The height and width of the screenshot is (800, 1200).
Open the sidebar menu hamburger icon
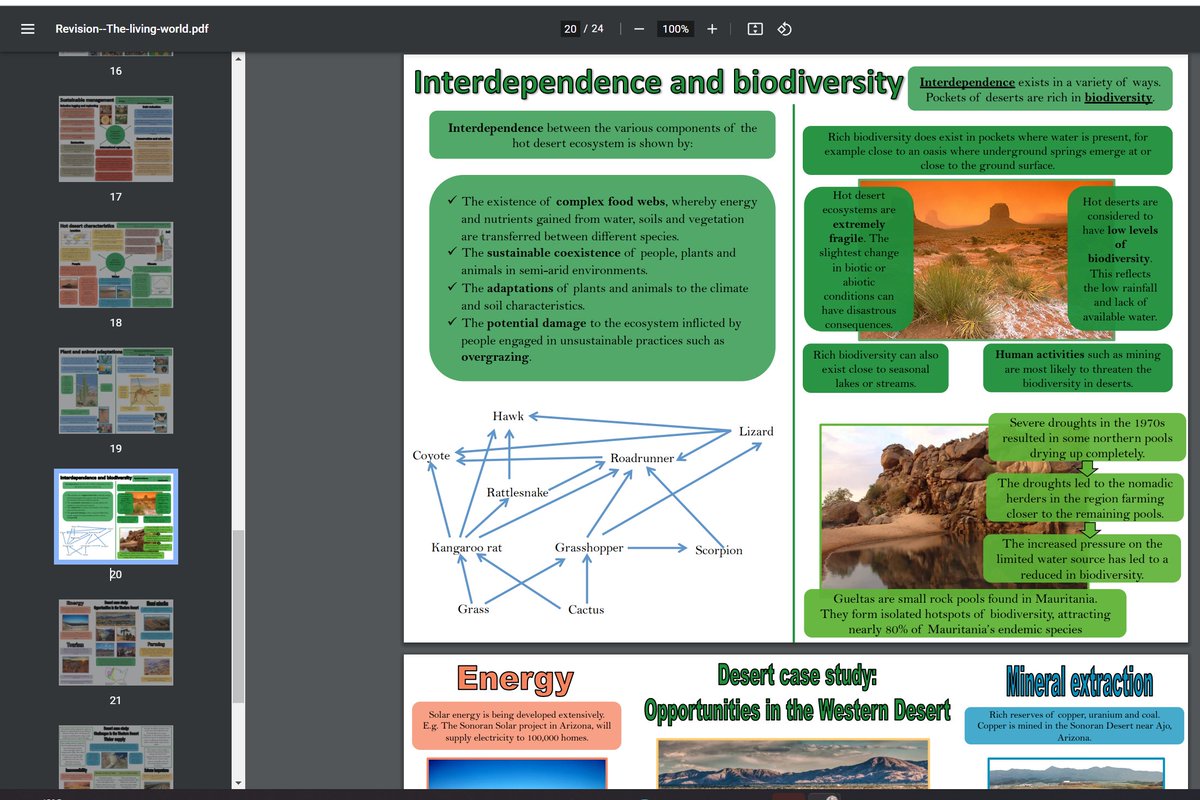tap(28, 29)
